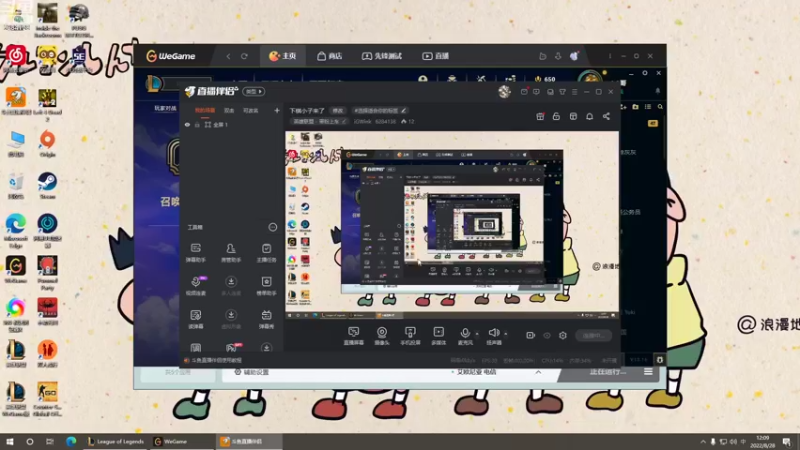Select the first red scene tab
Screen dimensions: 800x450
tap(205, 110)
